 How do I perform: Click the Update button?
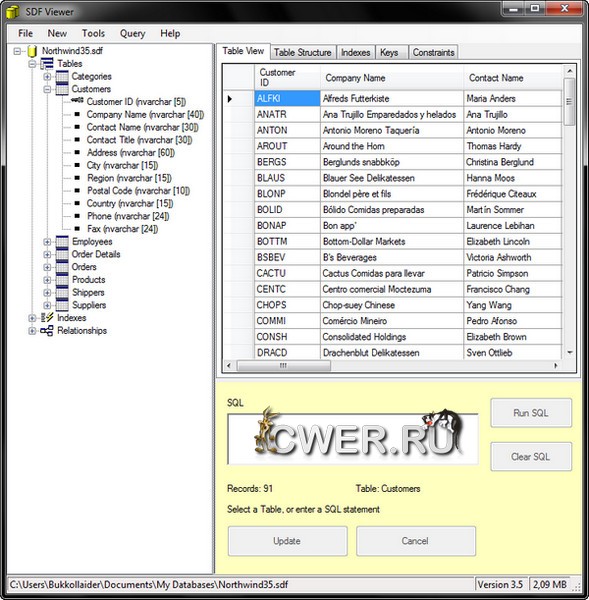coord(287,541)
